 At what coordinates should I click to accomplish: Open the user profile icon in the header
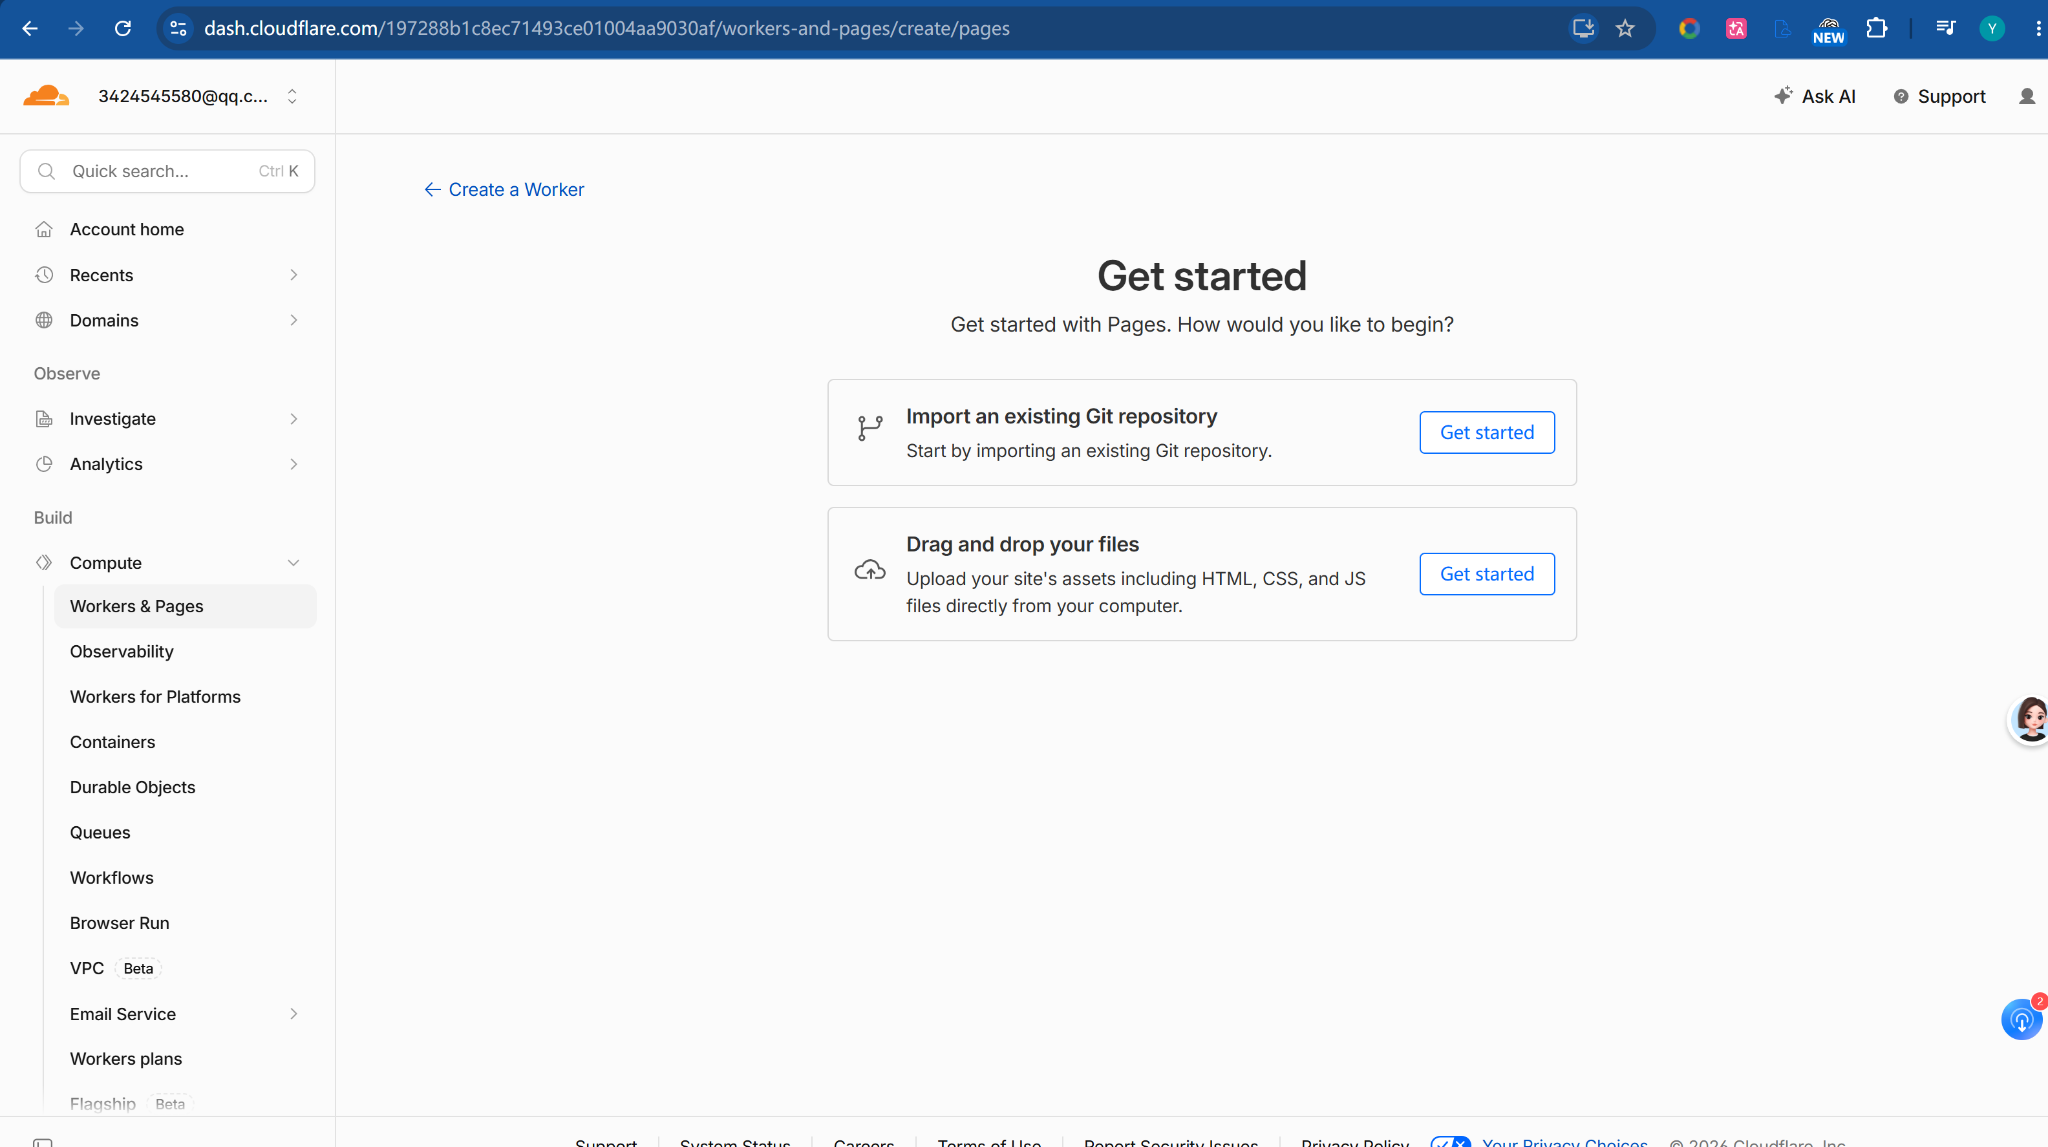coord(2027,96)
